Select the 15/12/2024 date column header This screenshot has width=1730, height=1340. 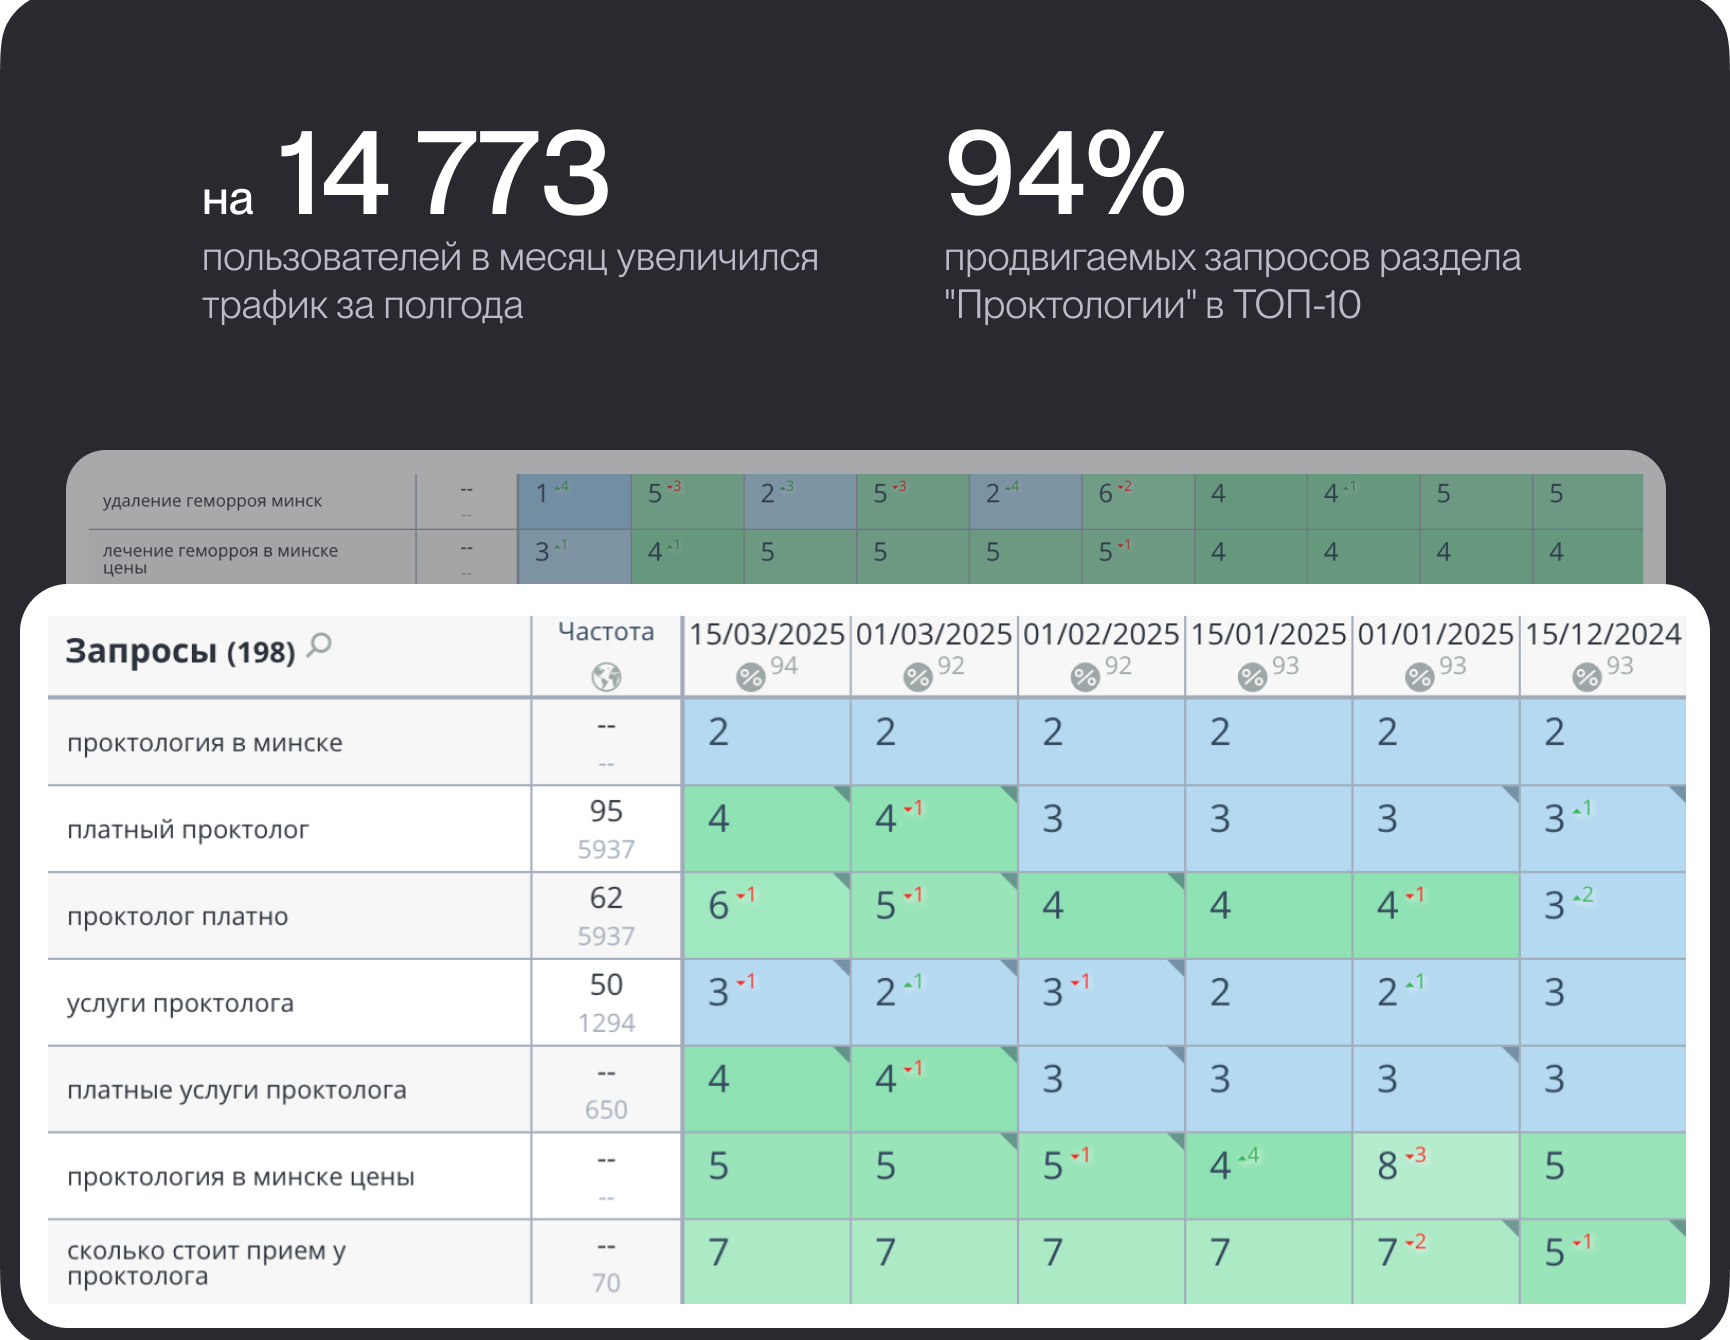pos(1603,634)
